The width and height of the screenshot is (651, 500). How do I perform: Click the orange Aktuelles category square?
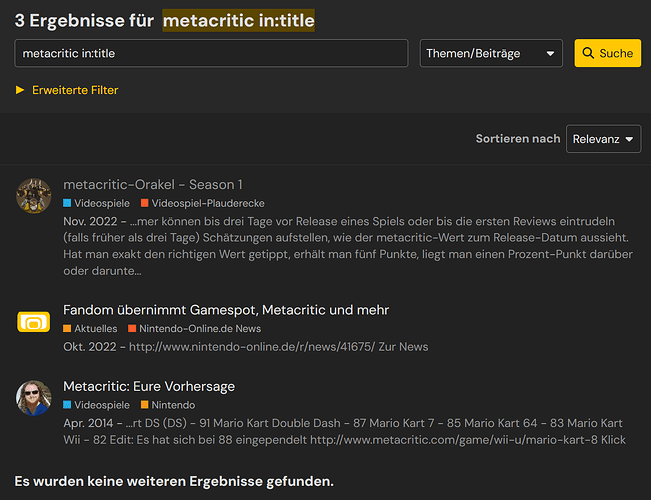(67, 328)
